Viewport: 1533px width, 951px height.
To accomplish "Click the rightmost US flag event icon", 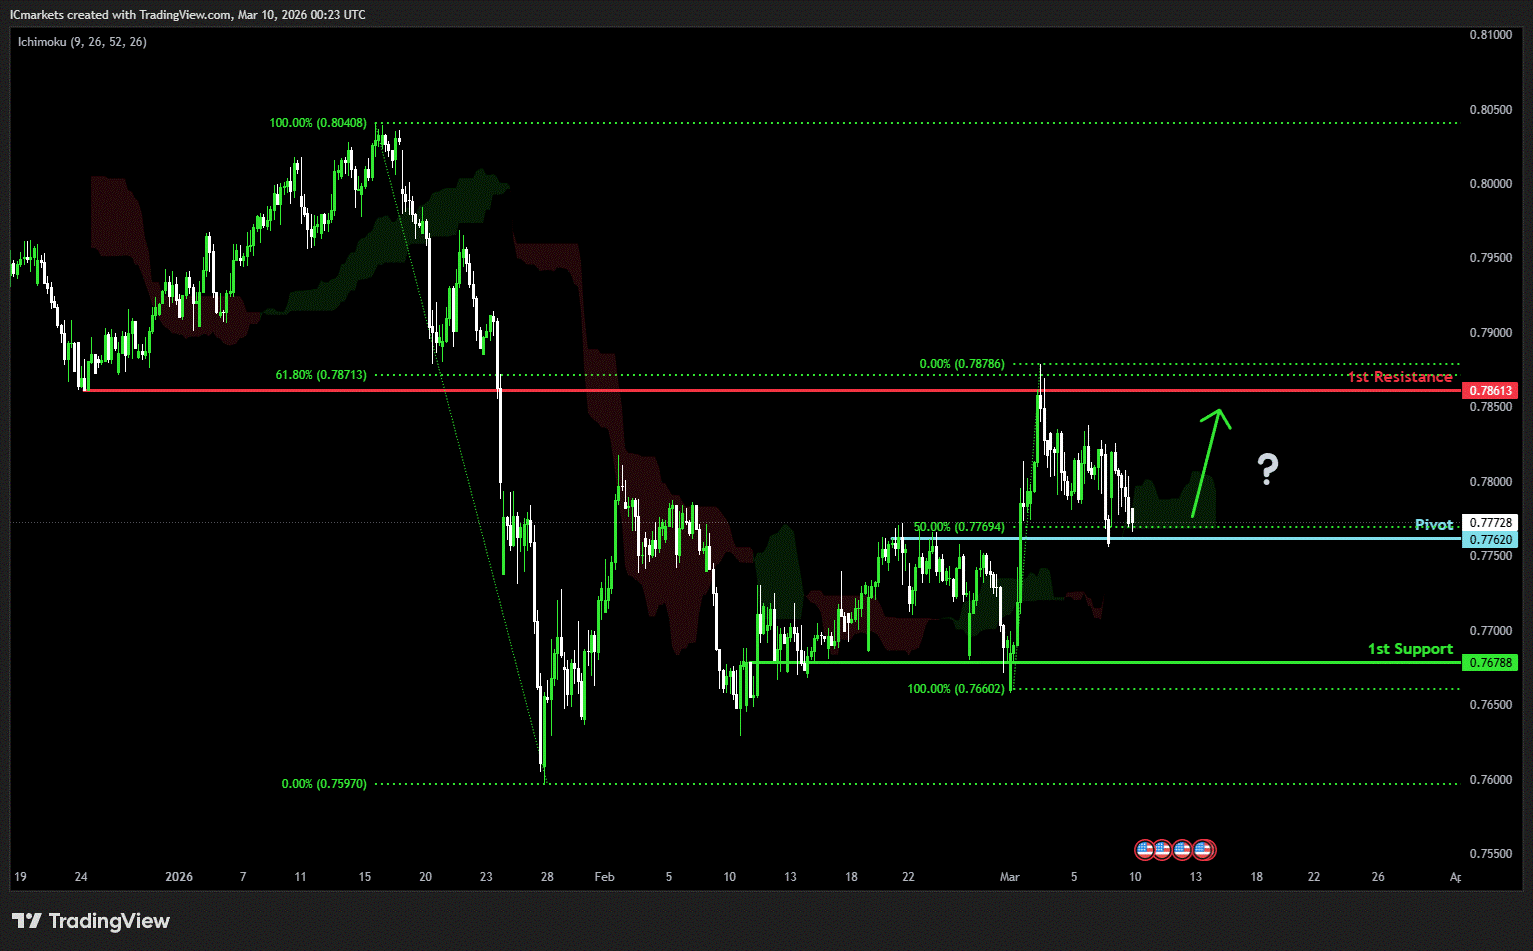I will click(1204, 850).
